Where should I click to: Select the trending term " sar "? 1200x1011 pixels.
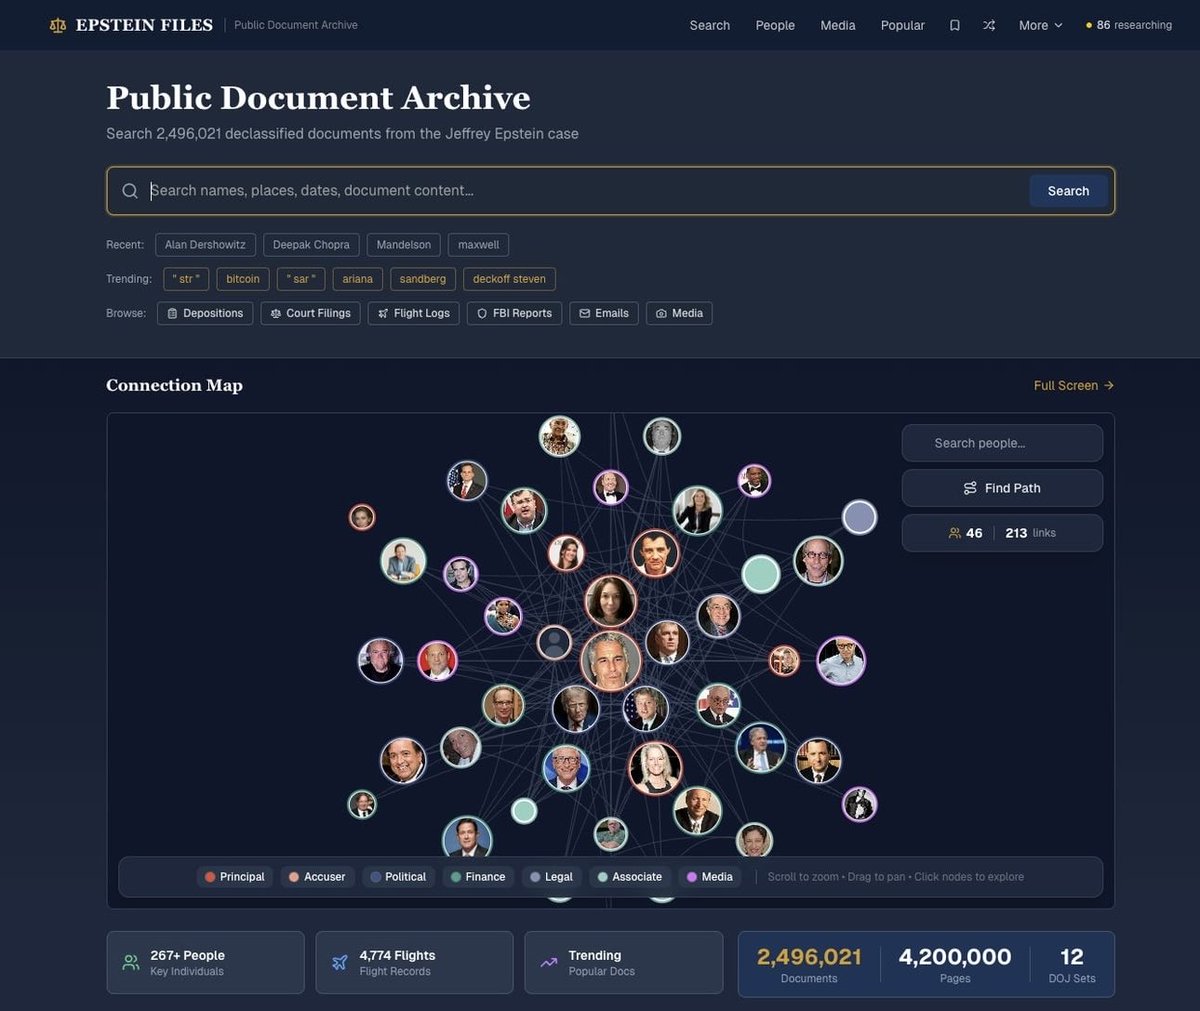(301, 279)
